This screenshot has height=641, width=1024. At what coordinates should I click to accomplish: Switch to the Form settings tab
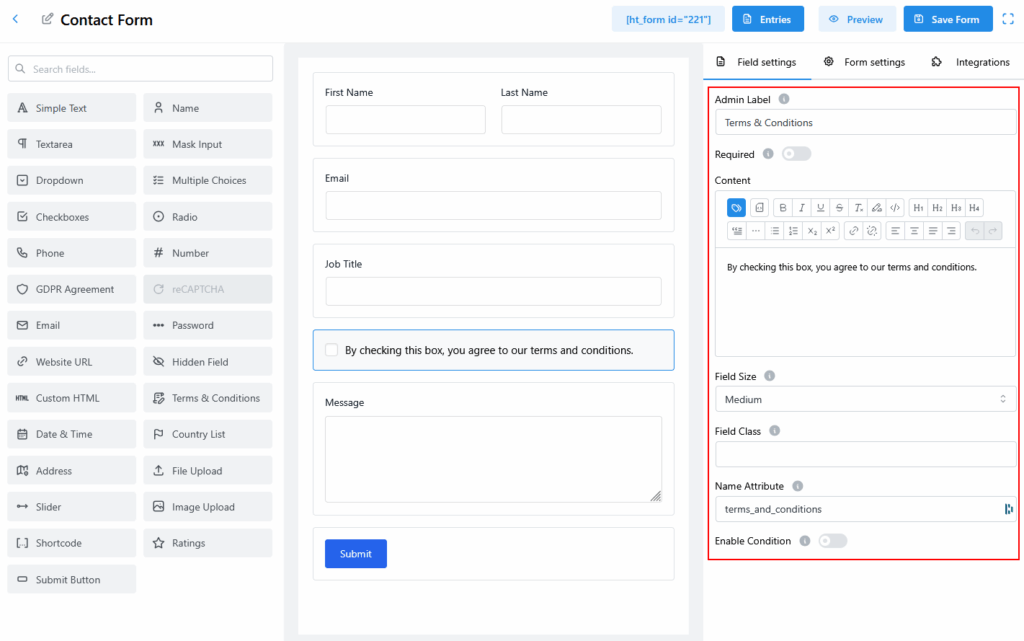pos(864,62)
